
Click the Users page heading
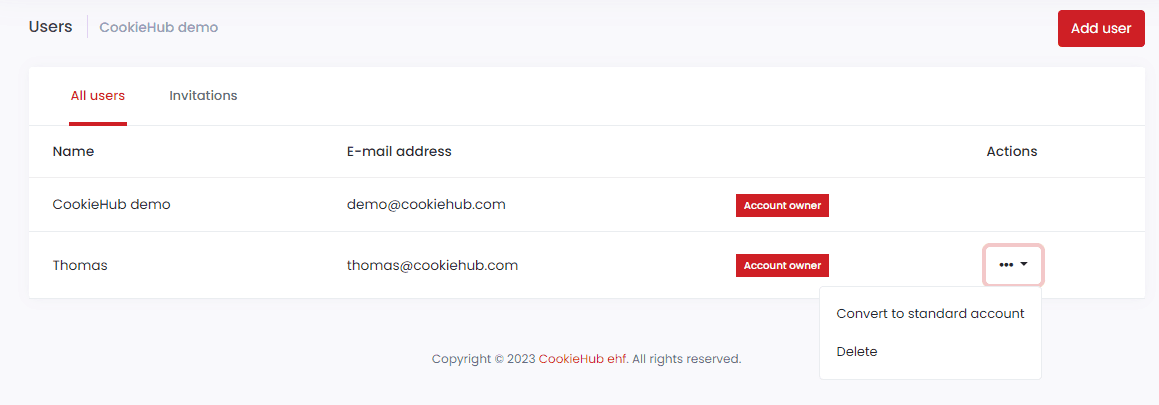50,27
